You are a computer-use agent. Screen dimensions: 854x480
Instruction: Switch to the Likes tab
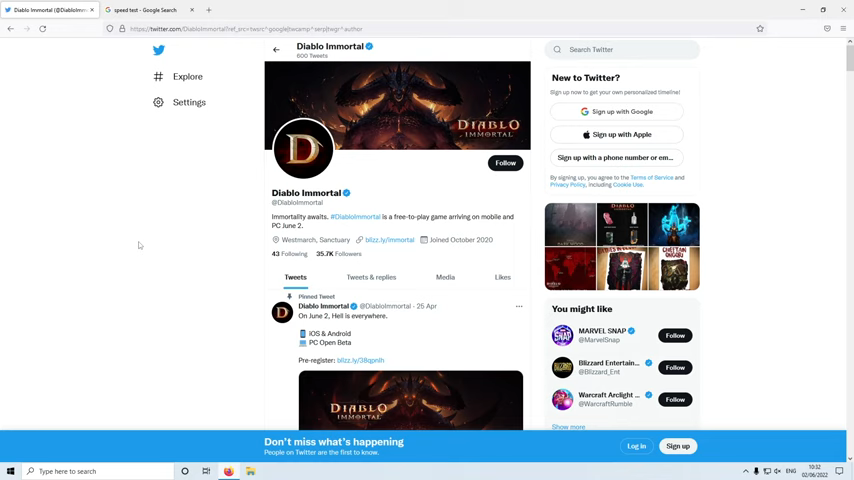click(503, 277)
